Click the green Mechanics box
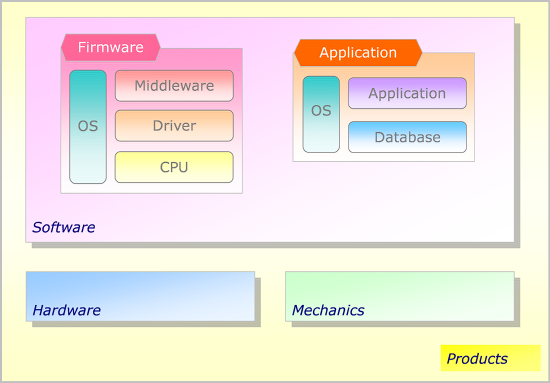Image resolution: width=550 pixels, height=383 pixels. (x=400, y=296)
